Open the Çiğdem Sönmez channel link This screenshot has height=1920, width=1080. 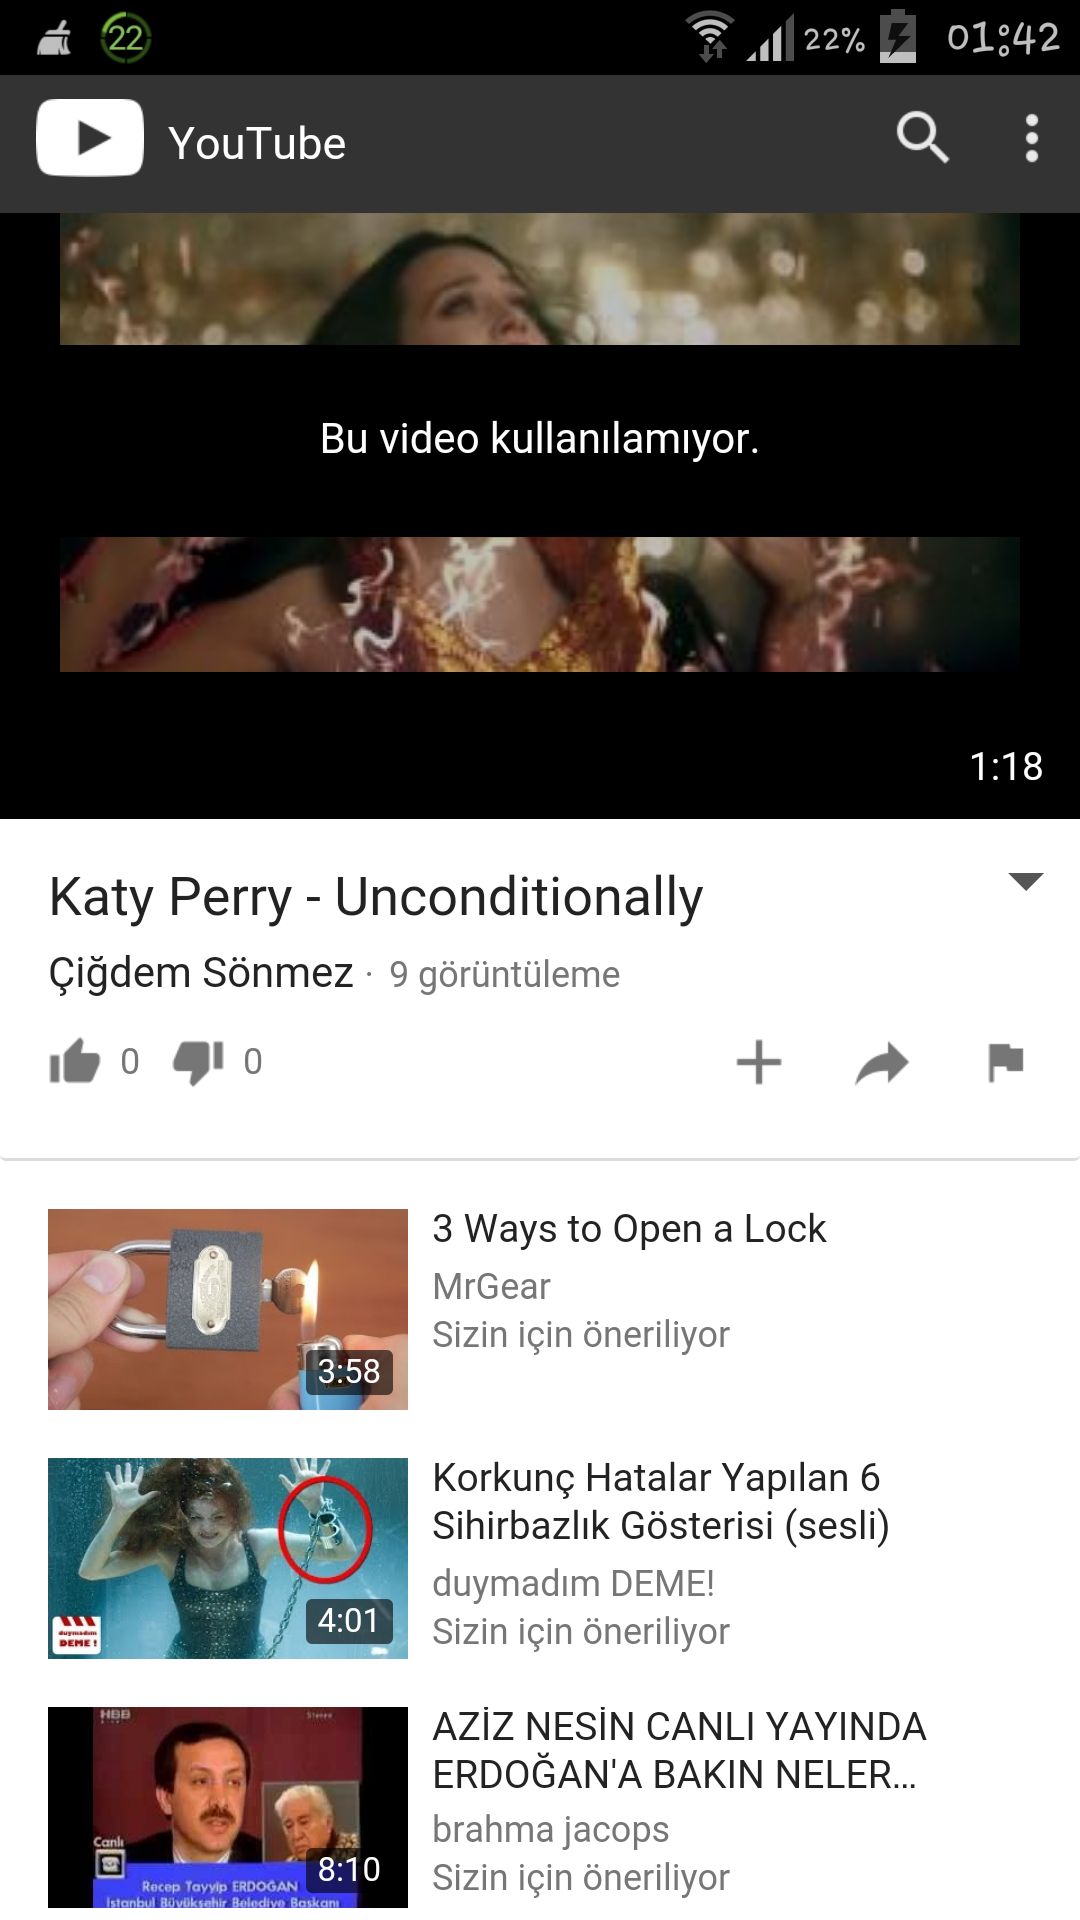pos(201,973)
